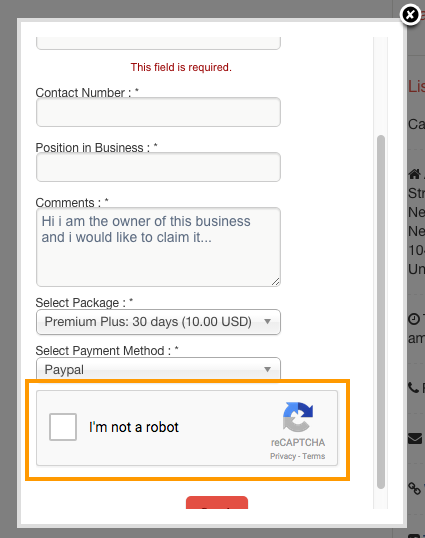Click the Position in Business field
This screenshot has width=425, height=538.
(x=158, y=167)
